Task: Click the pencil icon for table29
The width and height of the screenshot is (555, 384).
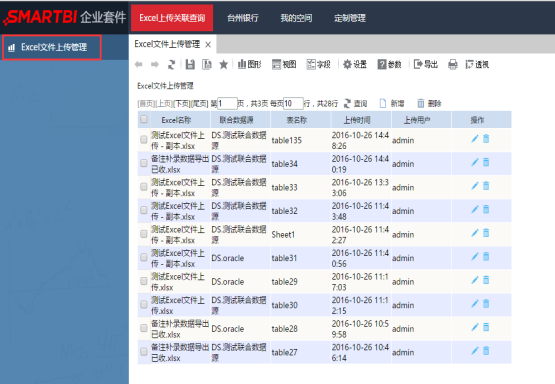Action: point(475,280)
